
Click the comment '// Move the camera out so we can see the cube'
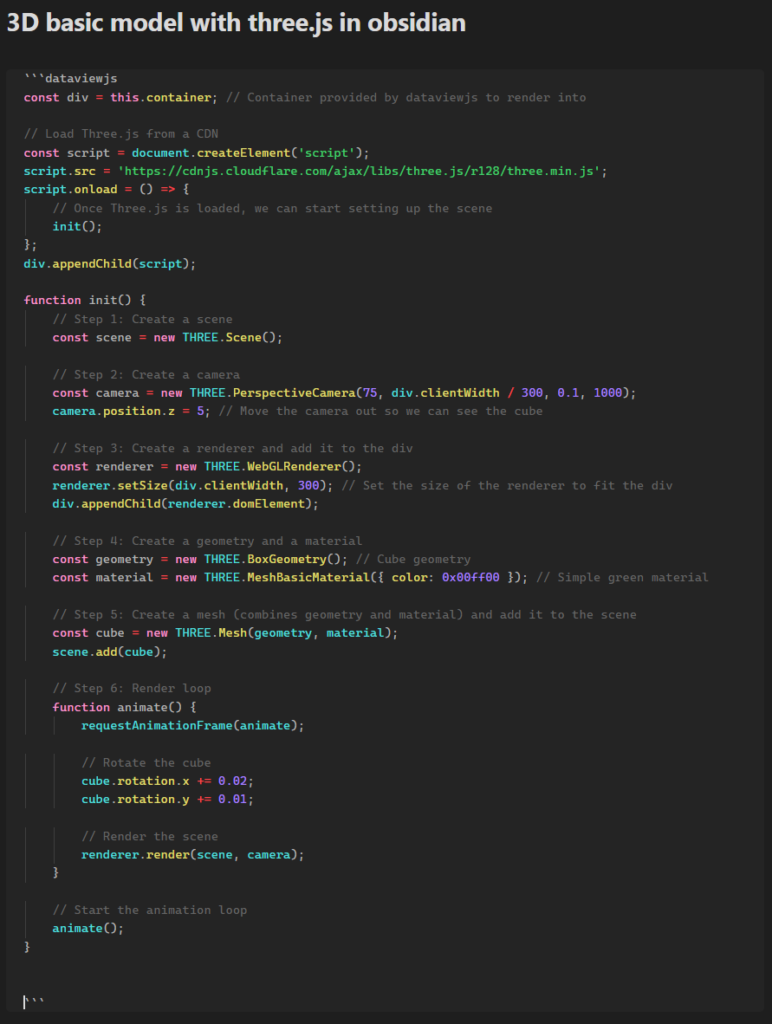tap(381, 411)
